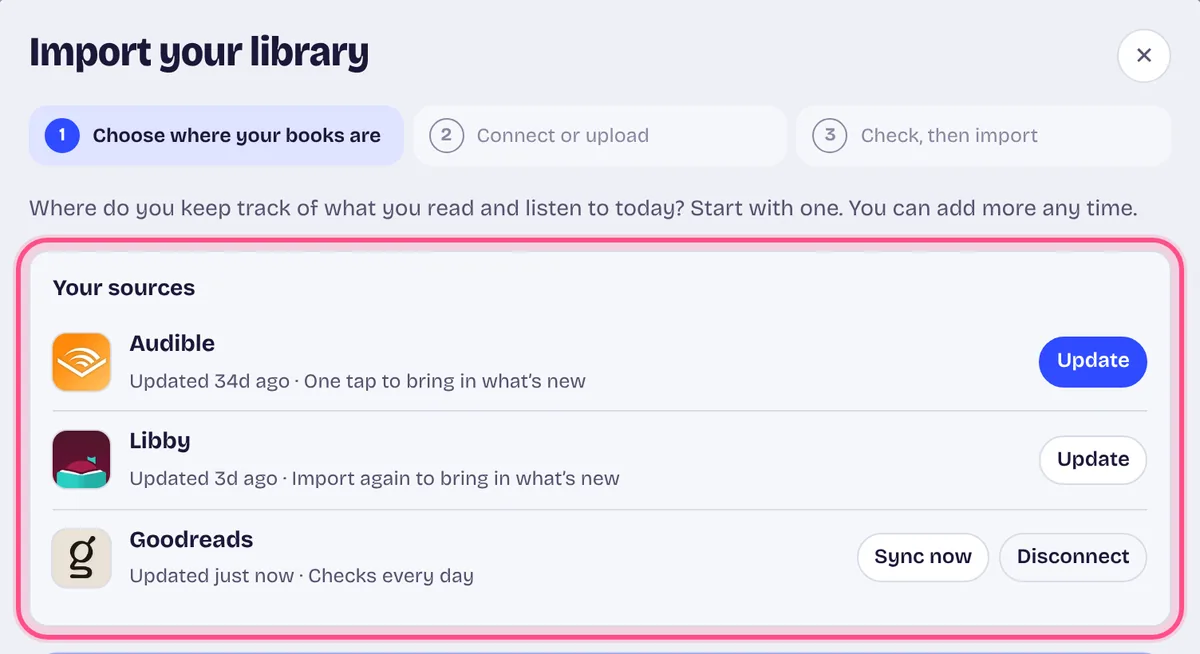Go to the "Connect or upload" step

[600, 135]
